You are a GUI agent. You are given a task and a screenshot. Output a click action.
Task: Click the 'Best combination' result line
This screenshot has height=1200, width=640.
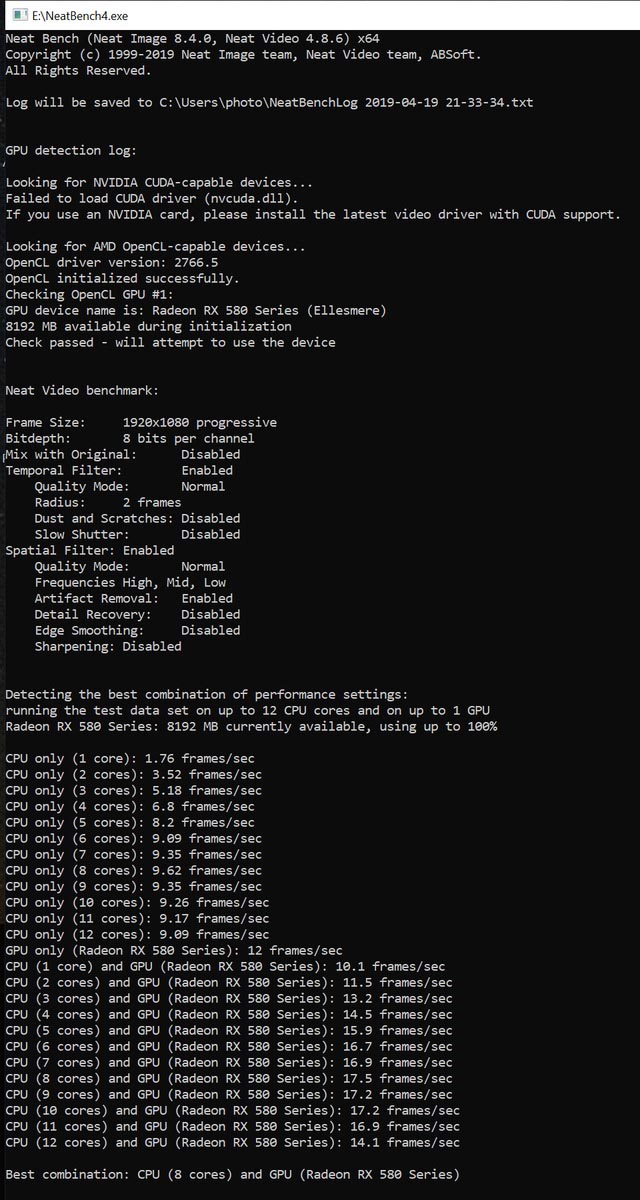tap(232, 1175)
